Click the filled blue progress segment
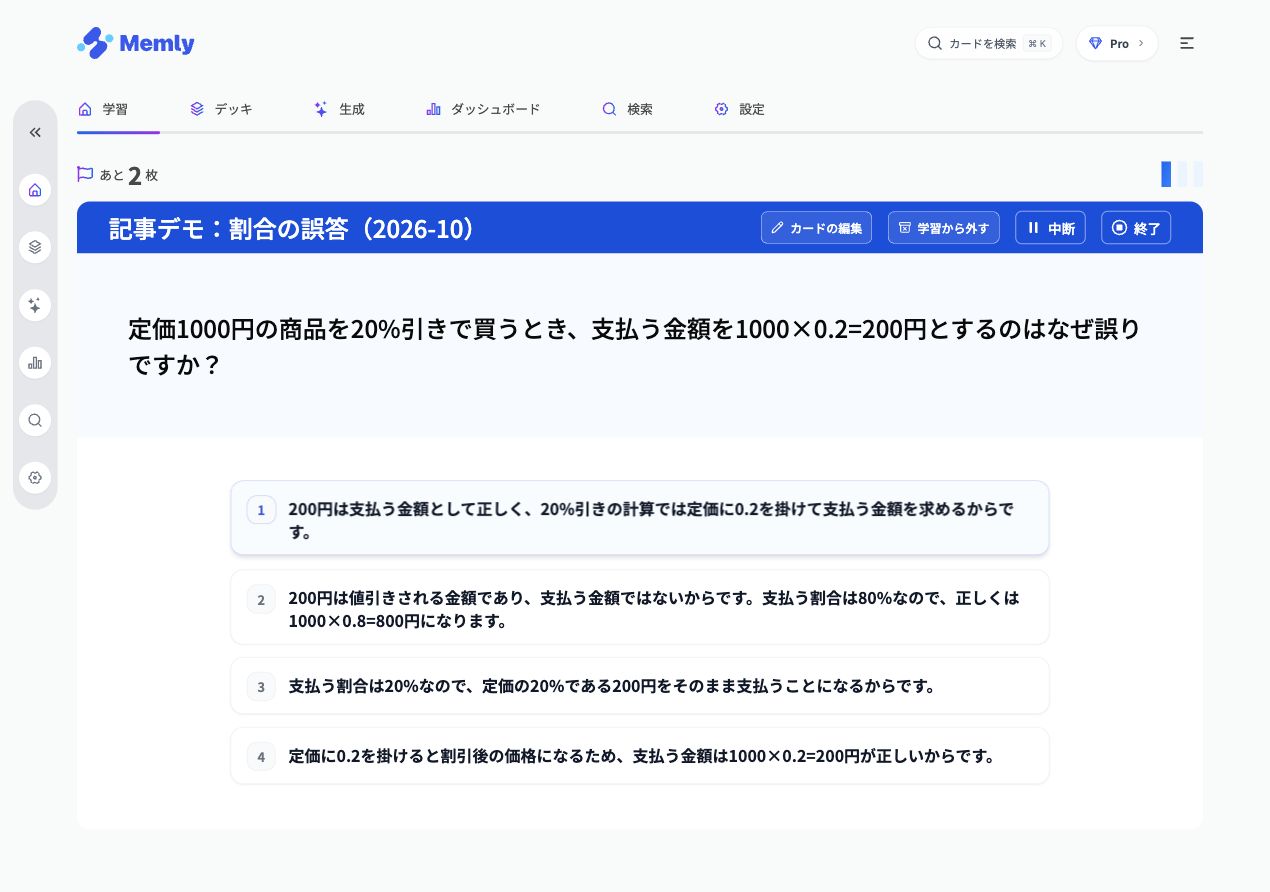 click(1166, 174)
